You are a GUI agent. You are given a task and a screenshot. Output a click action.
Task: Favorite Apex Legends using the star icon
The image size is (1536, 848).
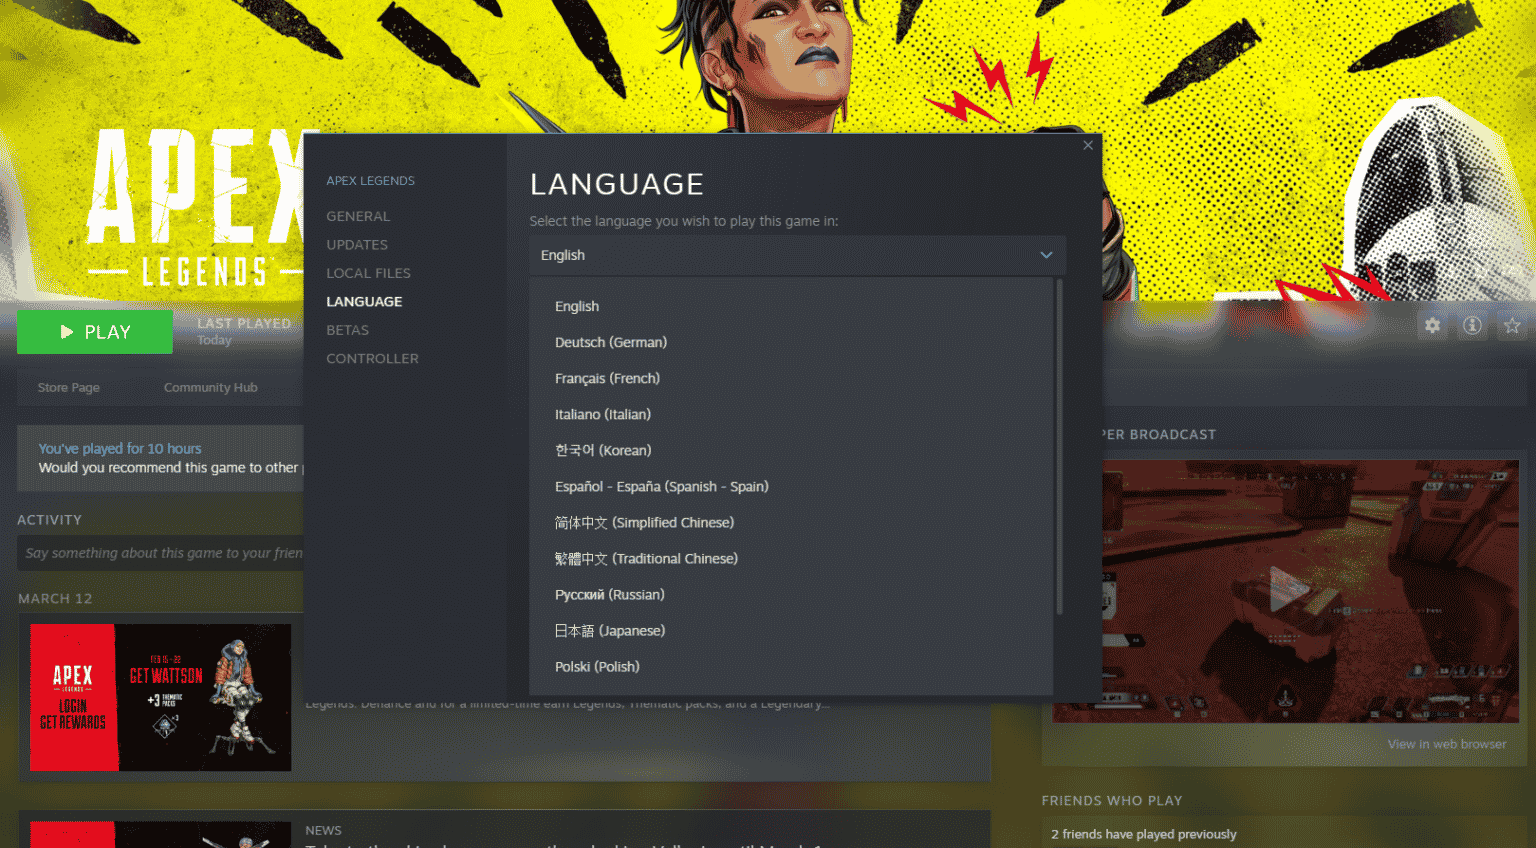(x=1512, y=325)
